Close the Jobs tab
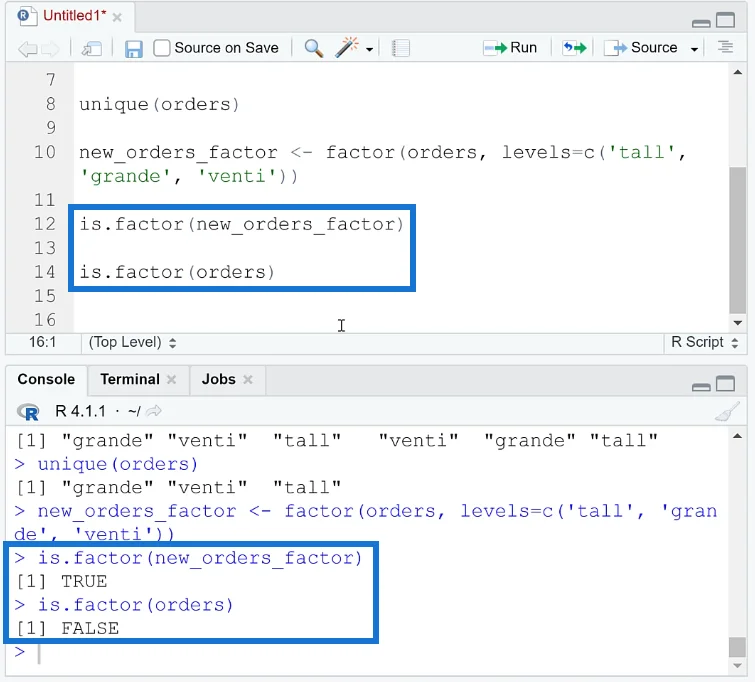Screen dimensions: 755x682 [x=247, y=380]
